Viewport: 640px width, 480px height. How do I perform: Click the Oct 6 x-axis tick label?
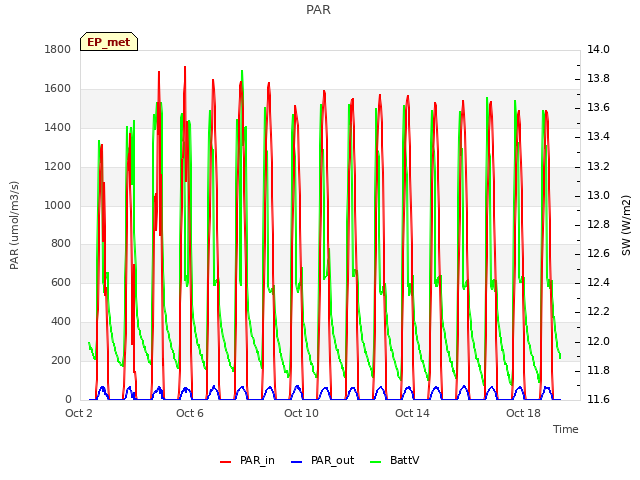190,413
